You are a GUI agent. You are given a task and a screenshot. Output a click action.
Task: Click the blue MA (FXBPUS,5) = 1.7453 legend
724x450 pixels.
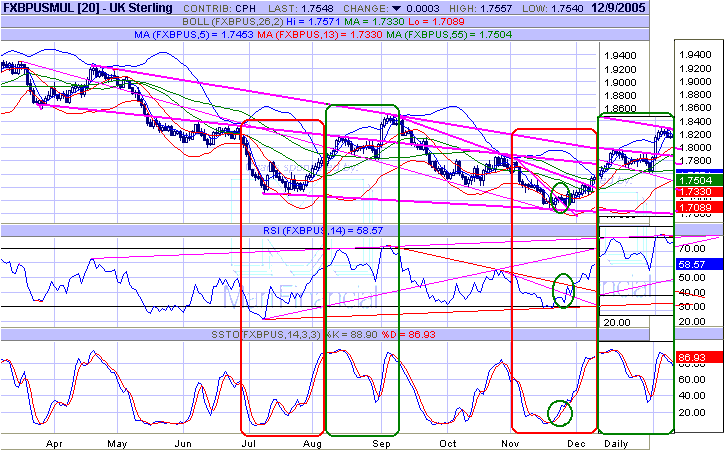[194, 35]
